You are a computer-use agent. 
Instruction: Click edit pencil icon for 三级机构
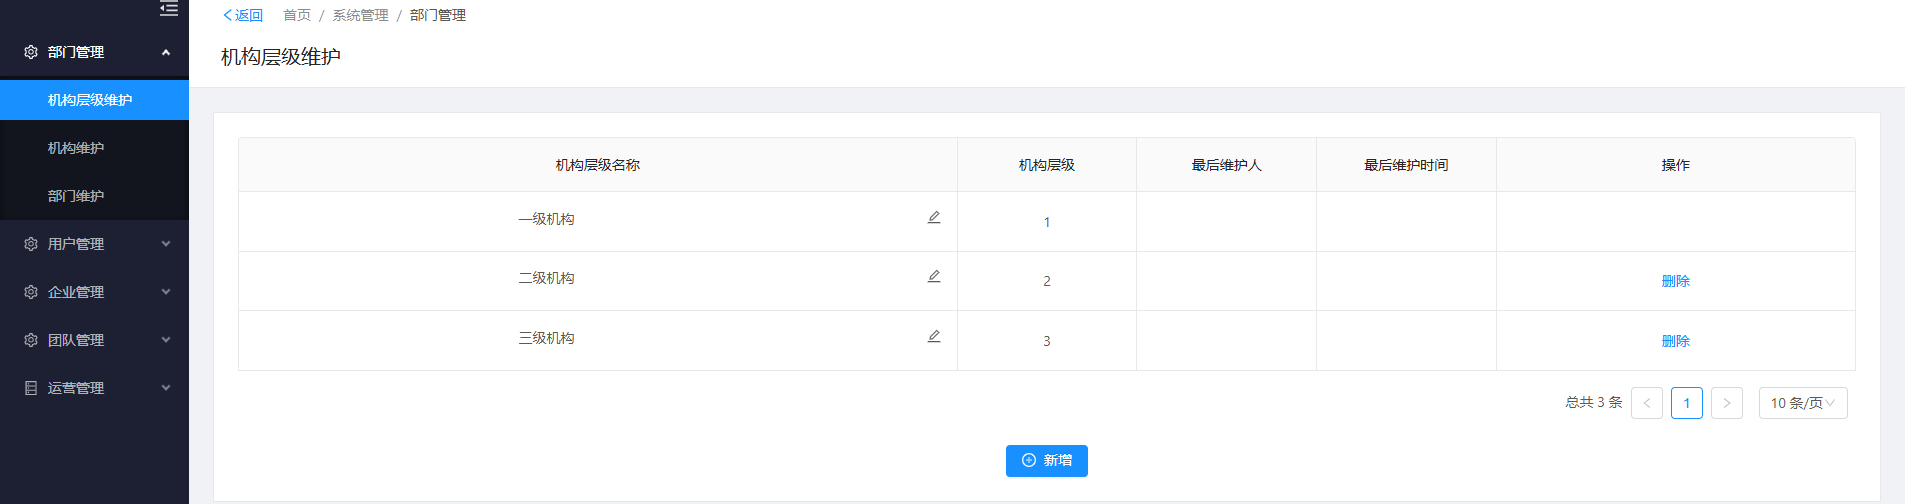(x=934, y=336)
